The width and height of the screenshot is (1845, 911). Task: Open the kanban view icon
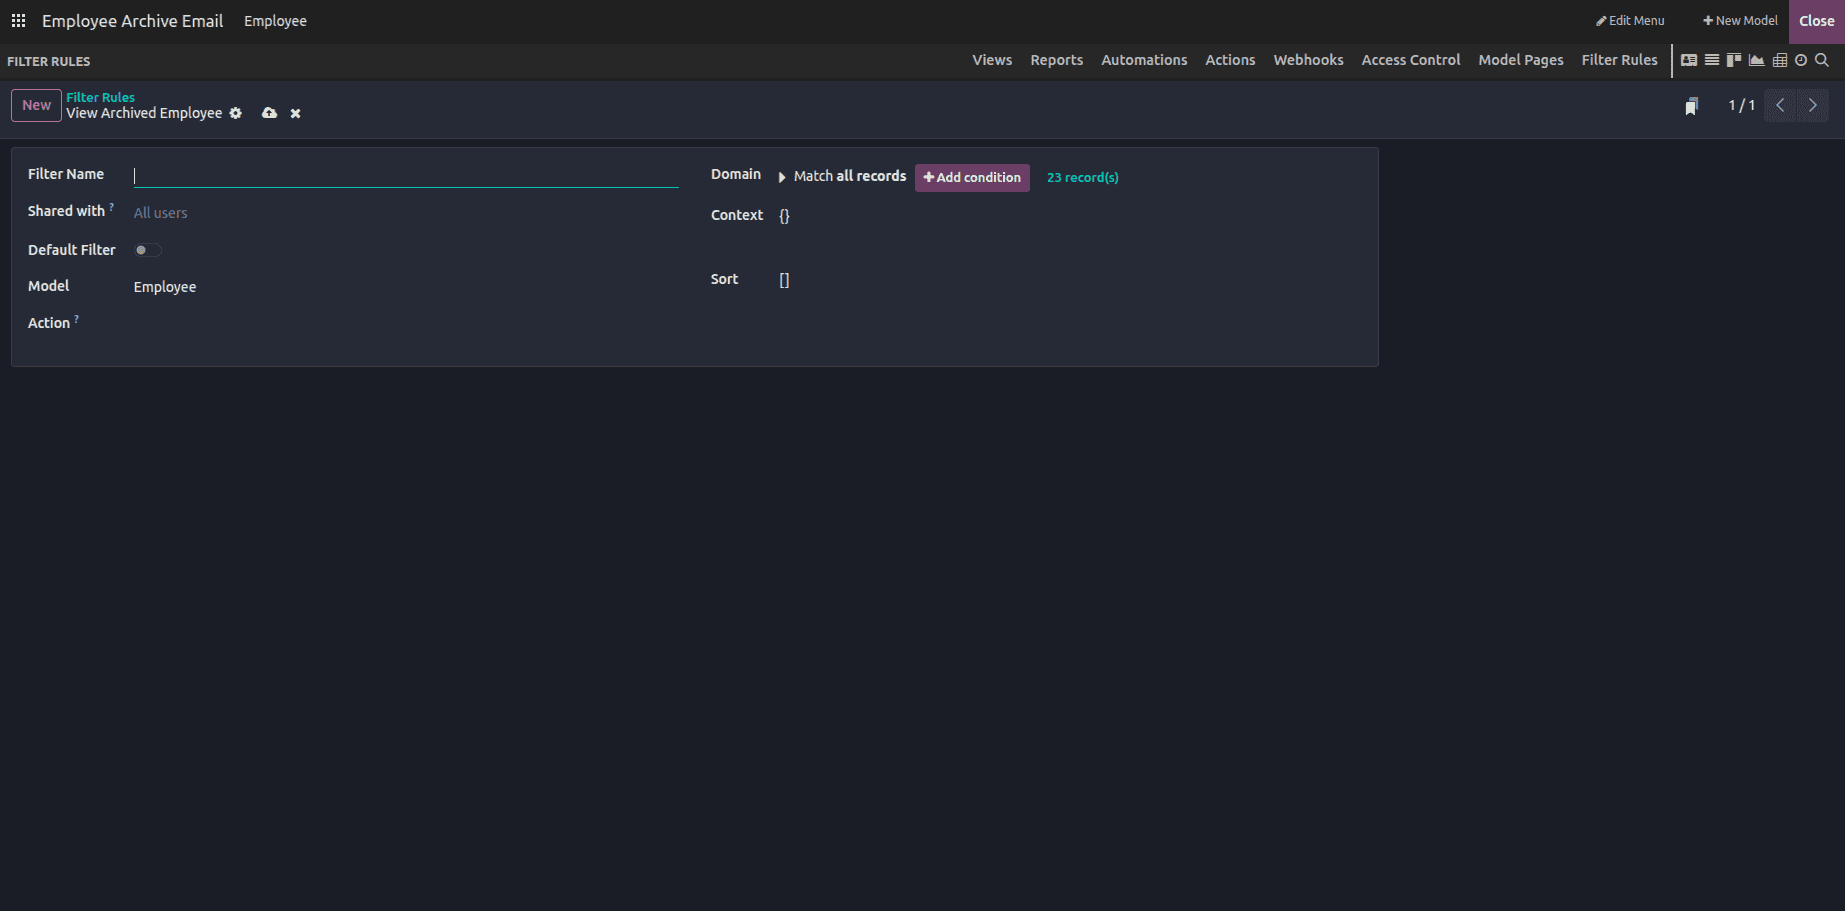(x=1733, y=60)
